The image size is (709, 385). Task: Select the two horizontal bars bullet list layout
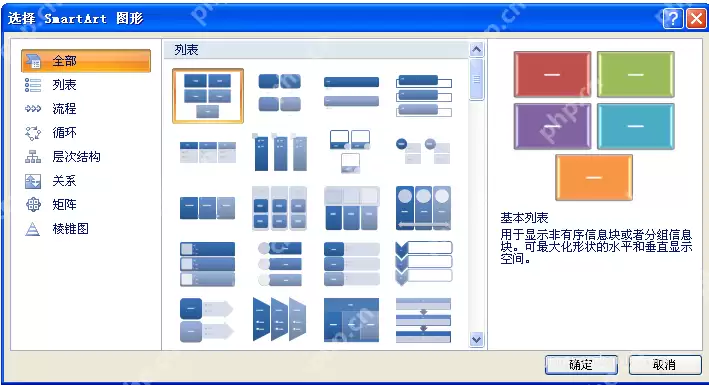[x=351, y=92]
